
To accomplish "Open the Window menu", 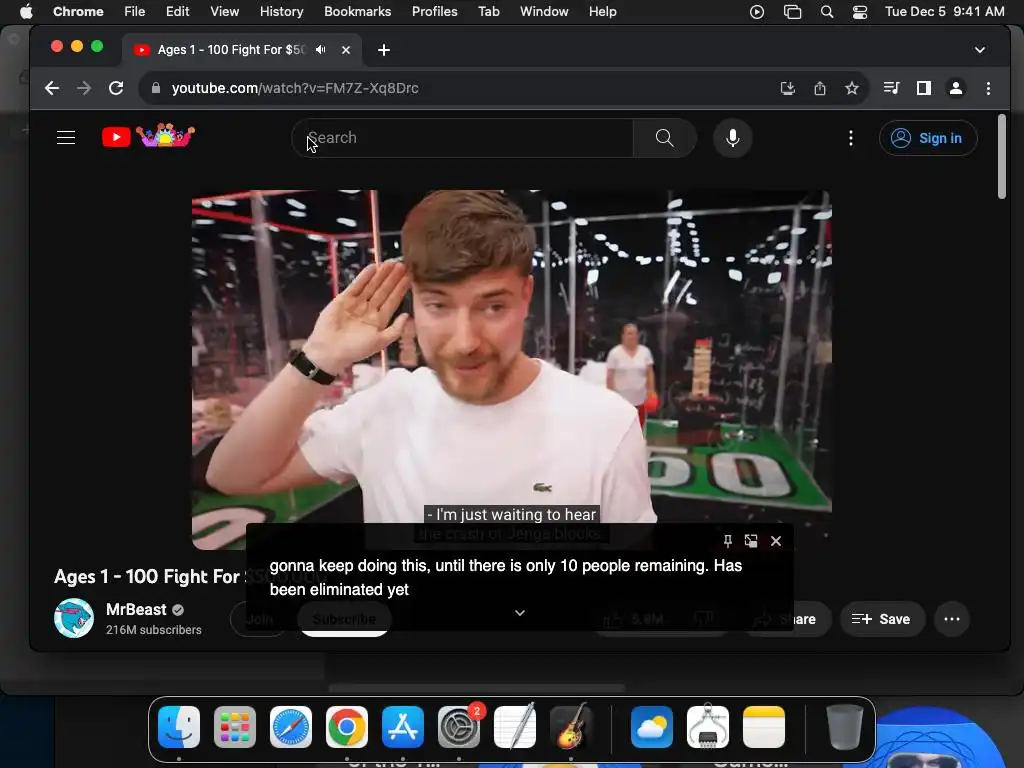I will point(544,11).
